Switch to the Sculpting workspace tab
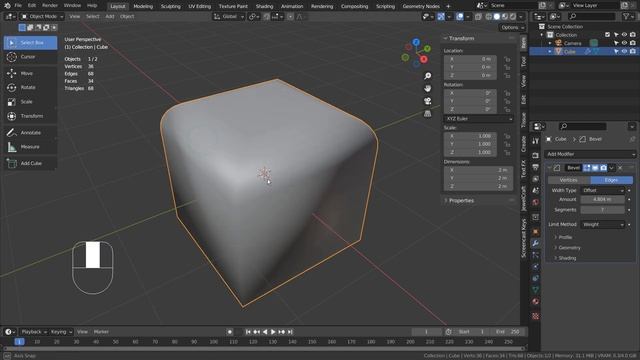640x360 pixels. [x=170, y=6]
